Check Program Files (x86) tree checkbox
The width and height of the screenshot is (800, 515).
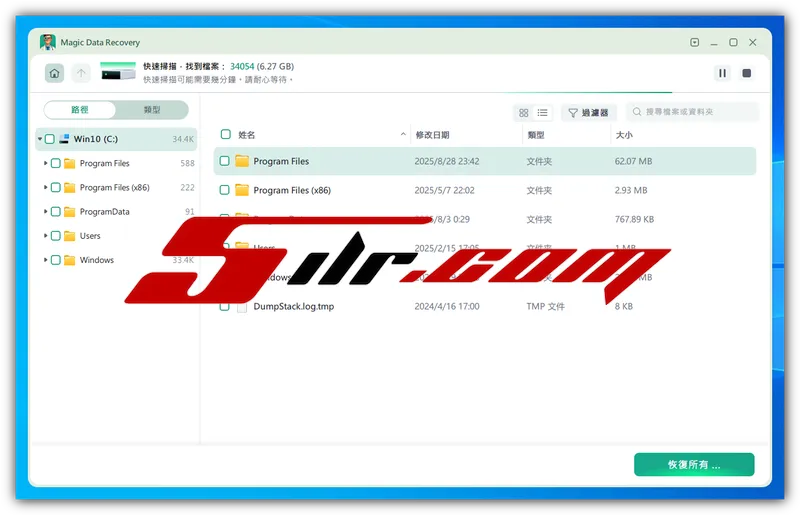tap(56, 187)
